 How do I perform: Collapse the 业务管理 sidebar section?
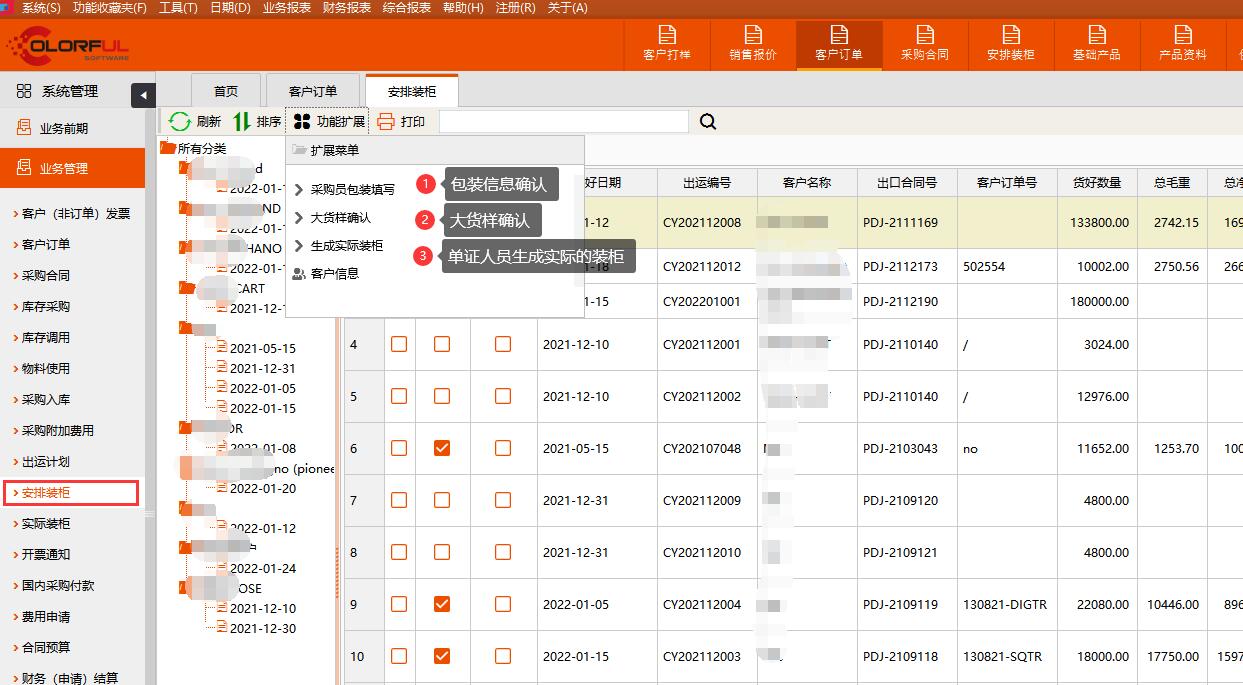[72, 168]
